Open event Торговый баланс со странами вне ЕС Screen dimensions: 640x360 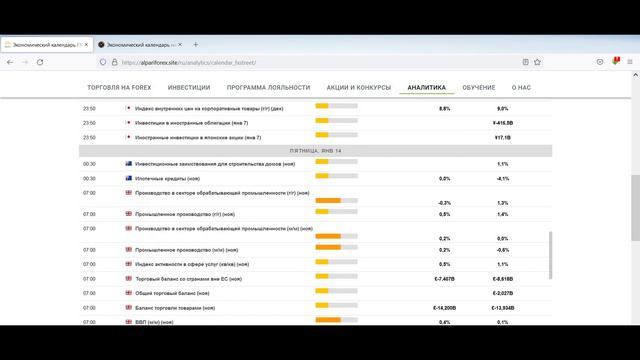(189, 279)
